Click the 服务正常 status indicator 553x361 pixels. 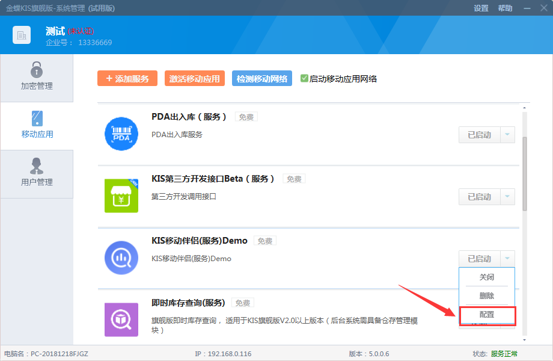[504, 354]
